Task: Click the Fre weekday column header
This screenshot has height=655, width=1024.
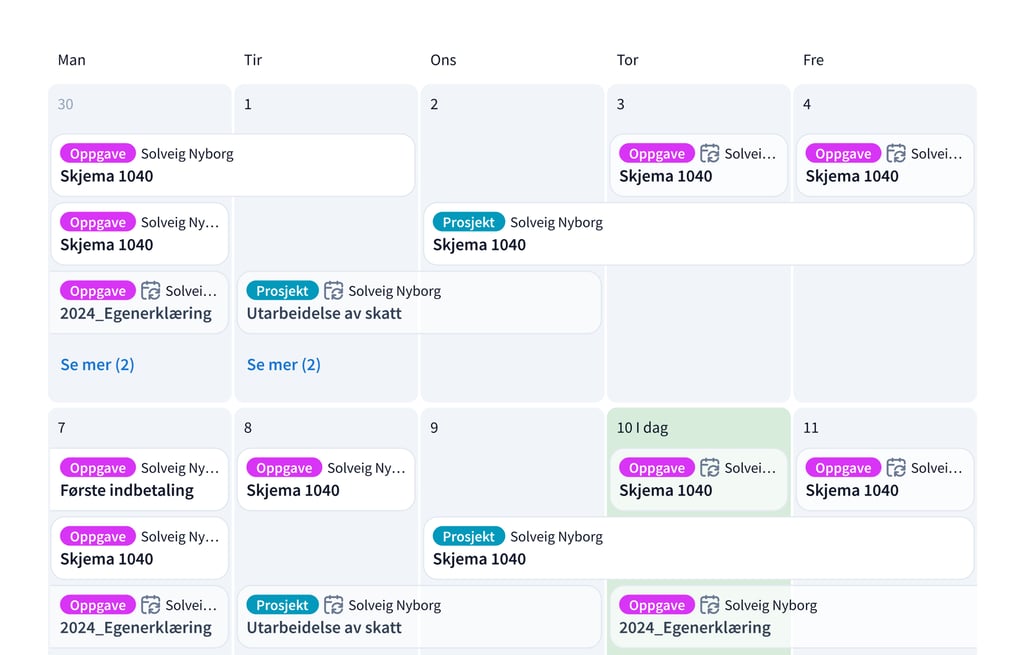Action: [813, 60]
